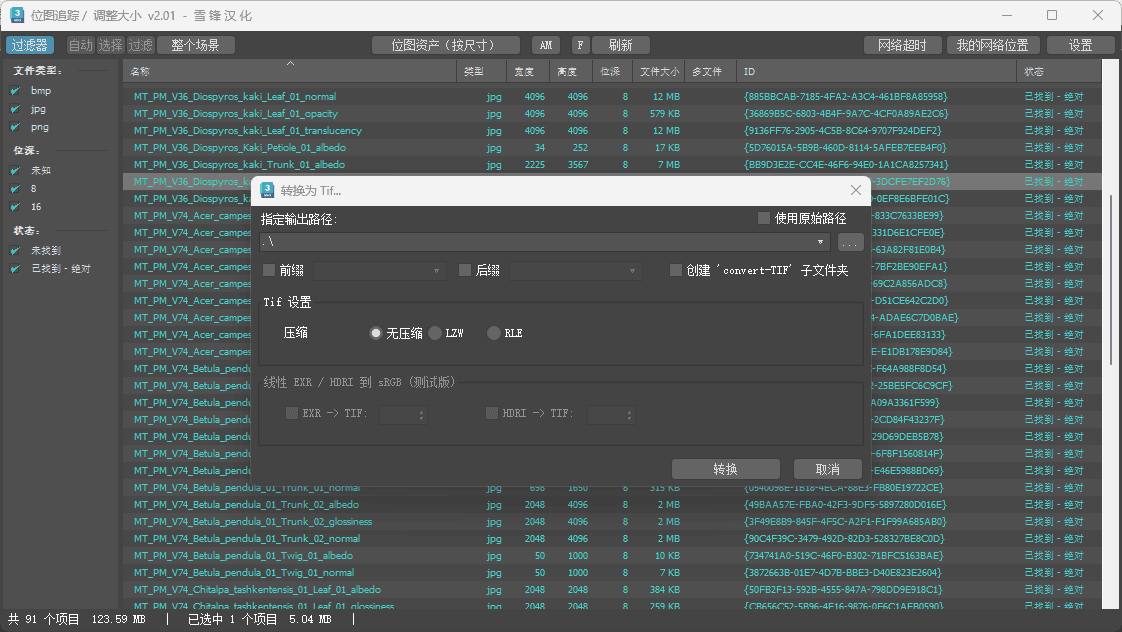Select the LZW compression radio button
Viewport: 1122px width, 632px height.
pyautogui.click(x=435, y=333)
